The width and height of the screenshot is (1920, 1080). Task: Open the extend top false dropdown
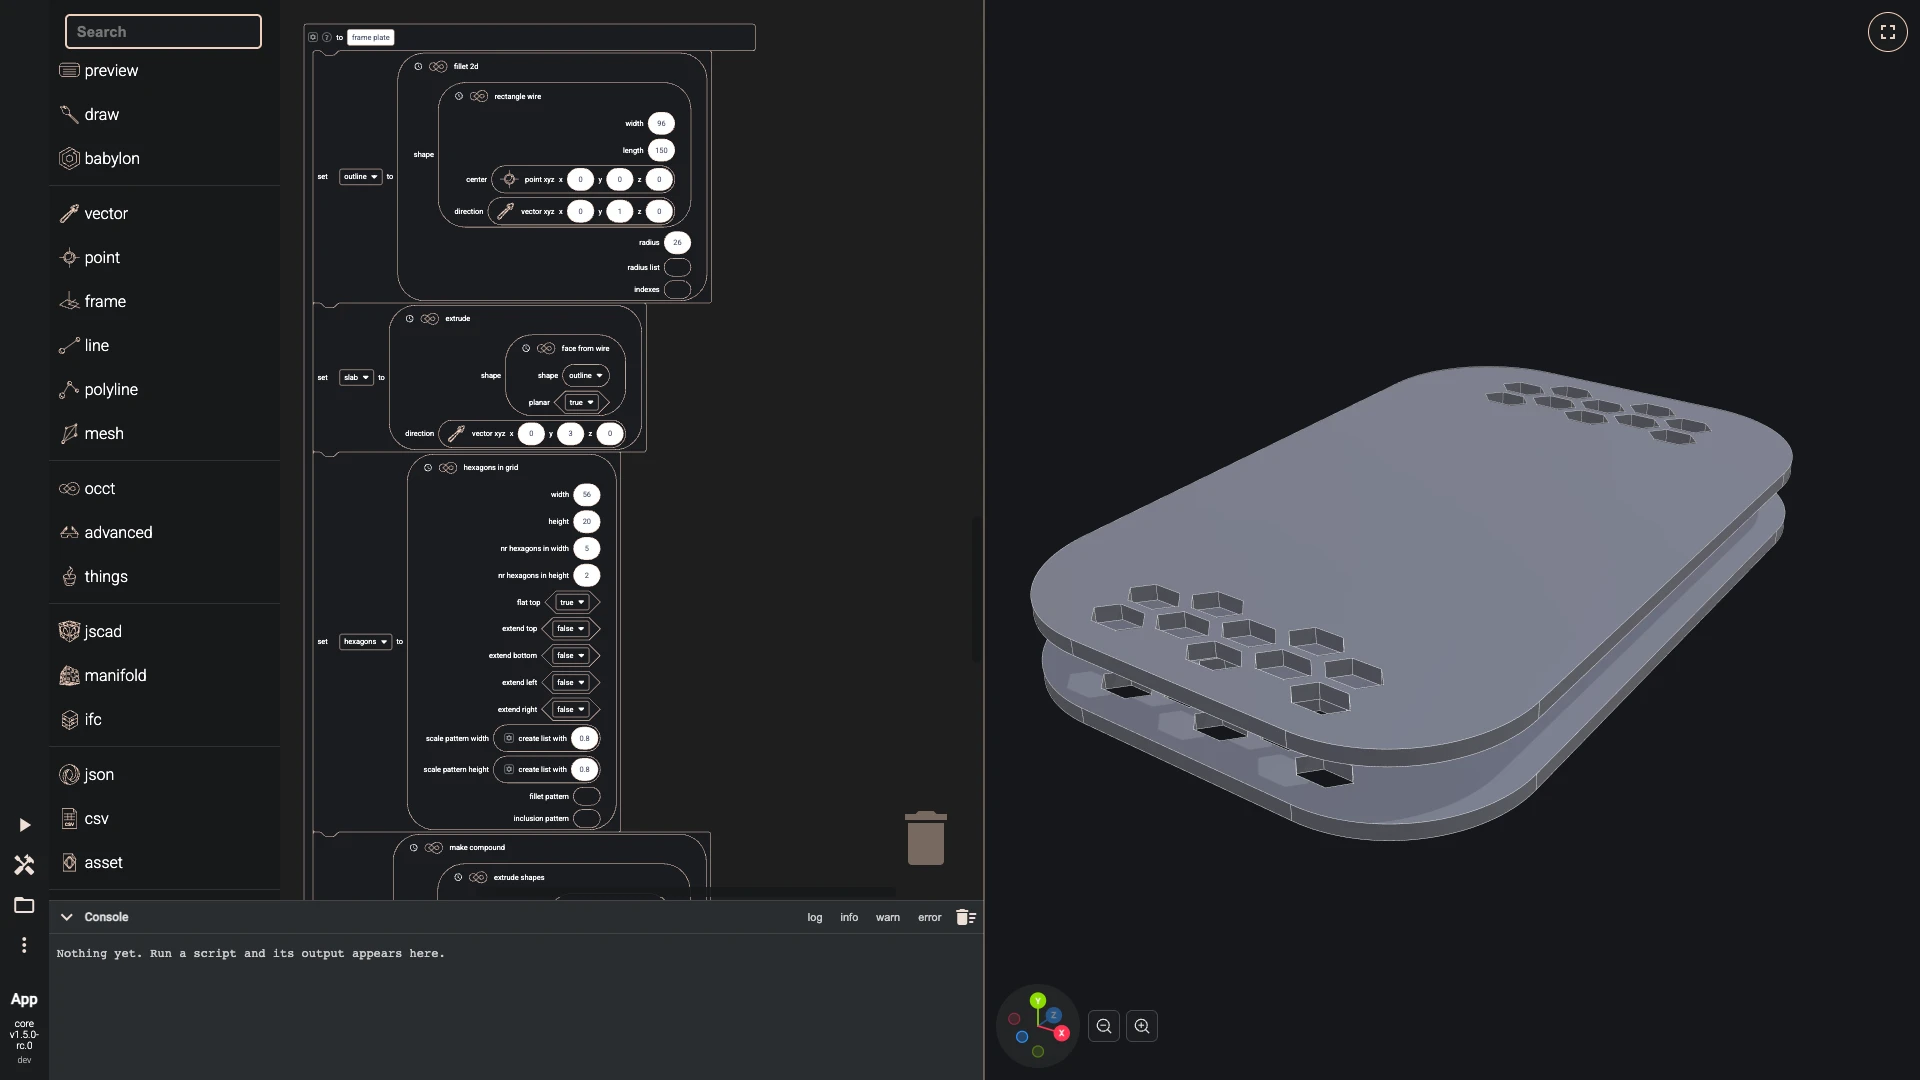pos(571,629)
